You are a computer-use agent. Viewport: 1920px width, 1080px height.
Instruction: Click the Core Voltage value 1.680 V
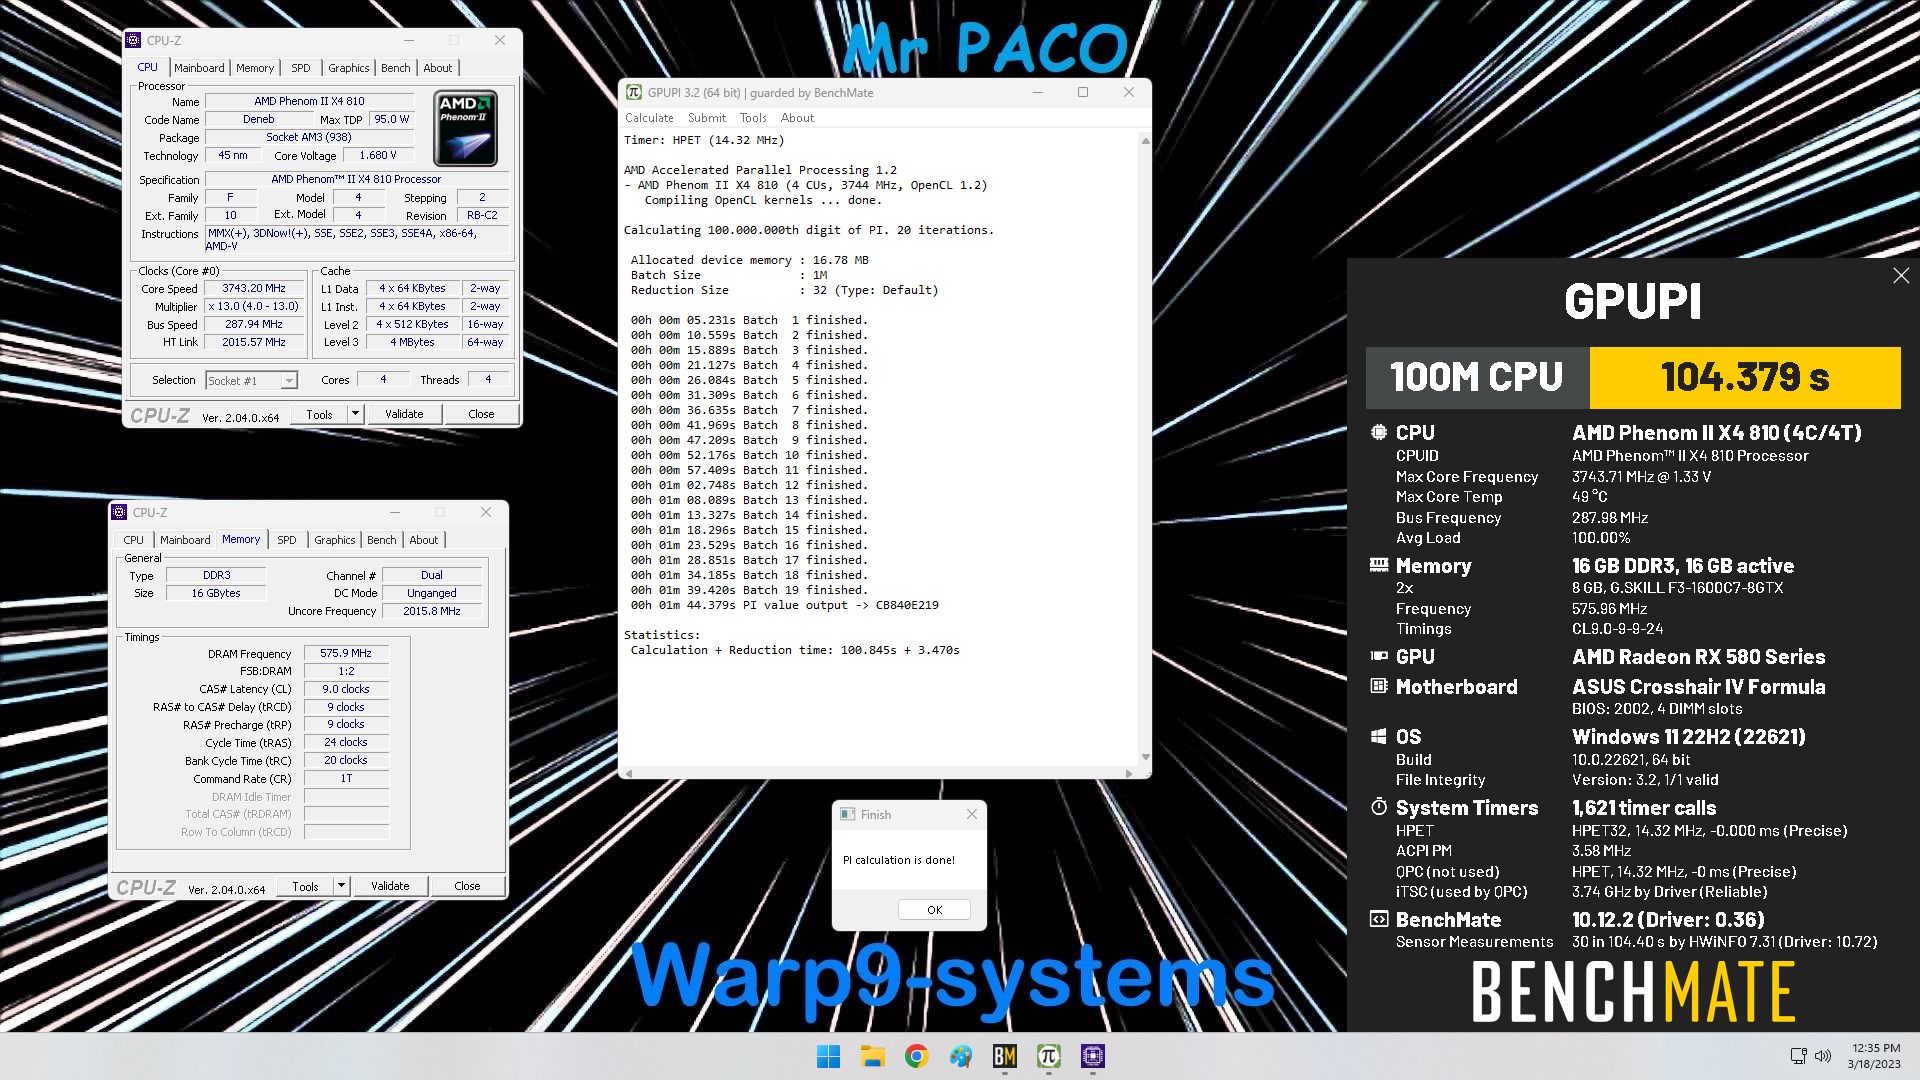378,155
